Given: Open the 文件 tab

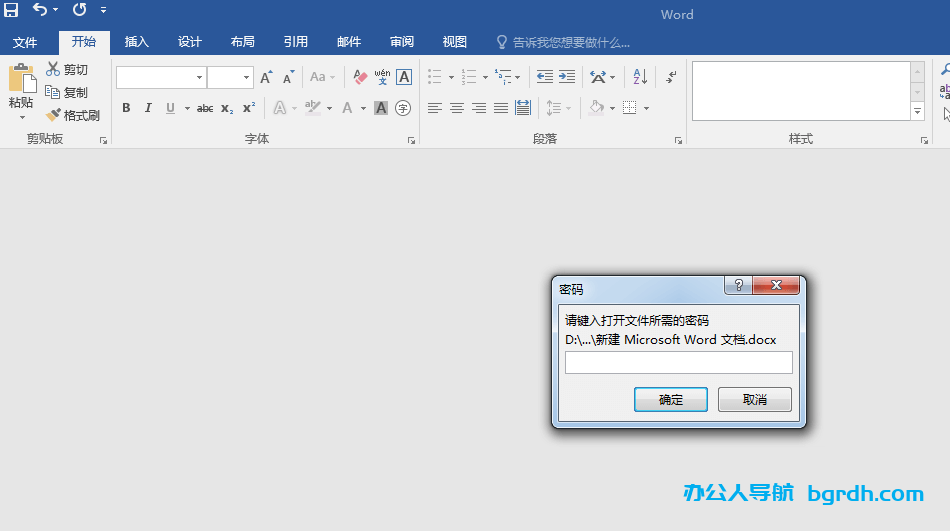Looking at the screenshot, I should [x=25, y=42].
